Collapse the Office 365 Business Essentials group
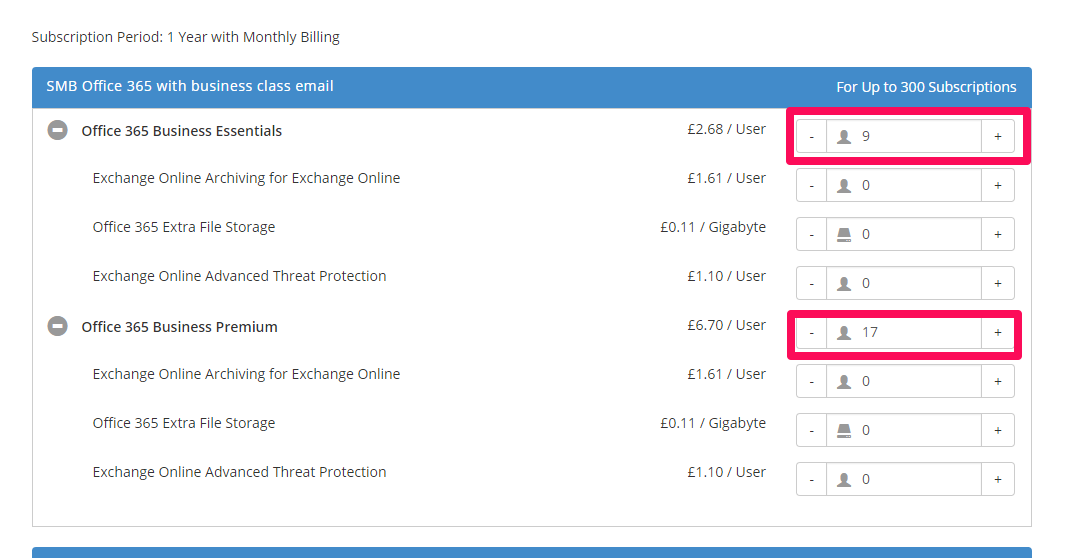This screenshot has width=1072, height=558. (57, 130)
